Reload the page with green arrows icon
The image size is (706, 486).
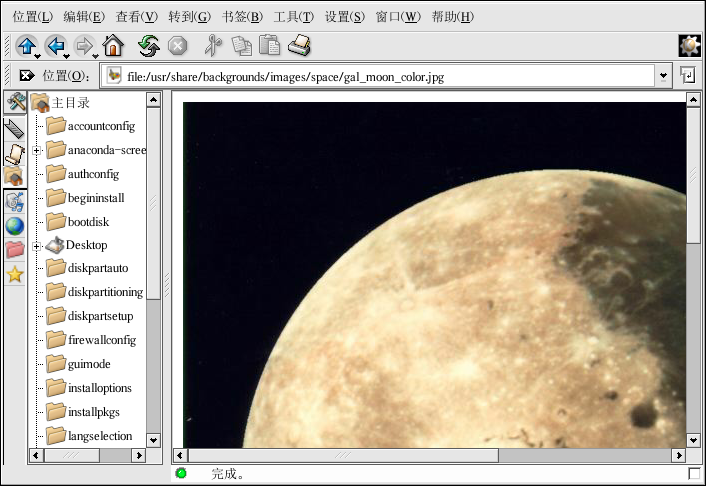(x=149, y=46)
